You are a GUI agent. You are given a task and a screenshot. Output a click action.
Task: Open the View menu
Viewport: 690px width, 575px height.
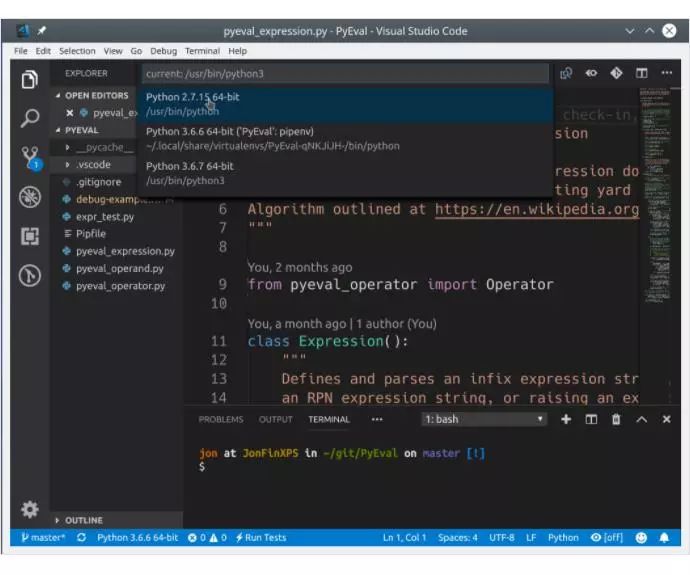pyautogui.click(x=113, y=51)
